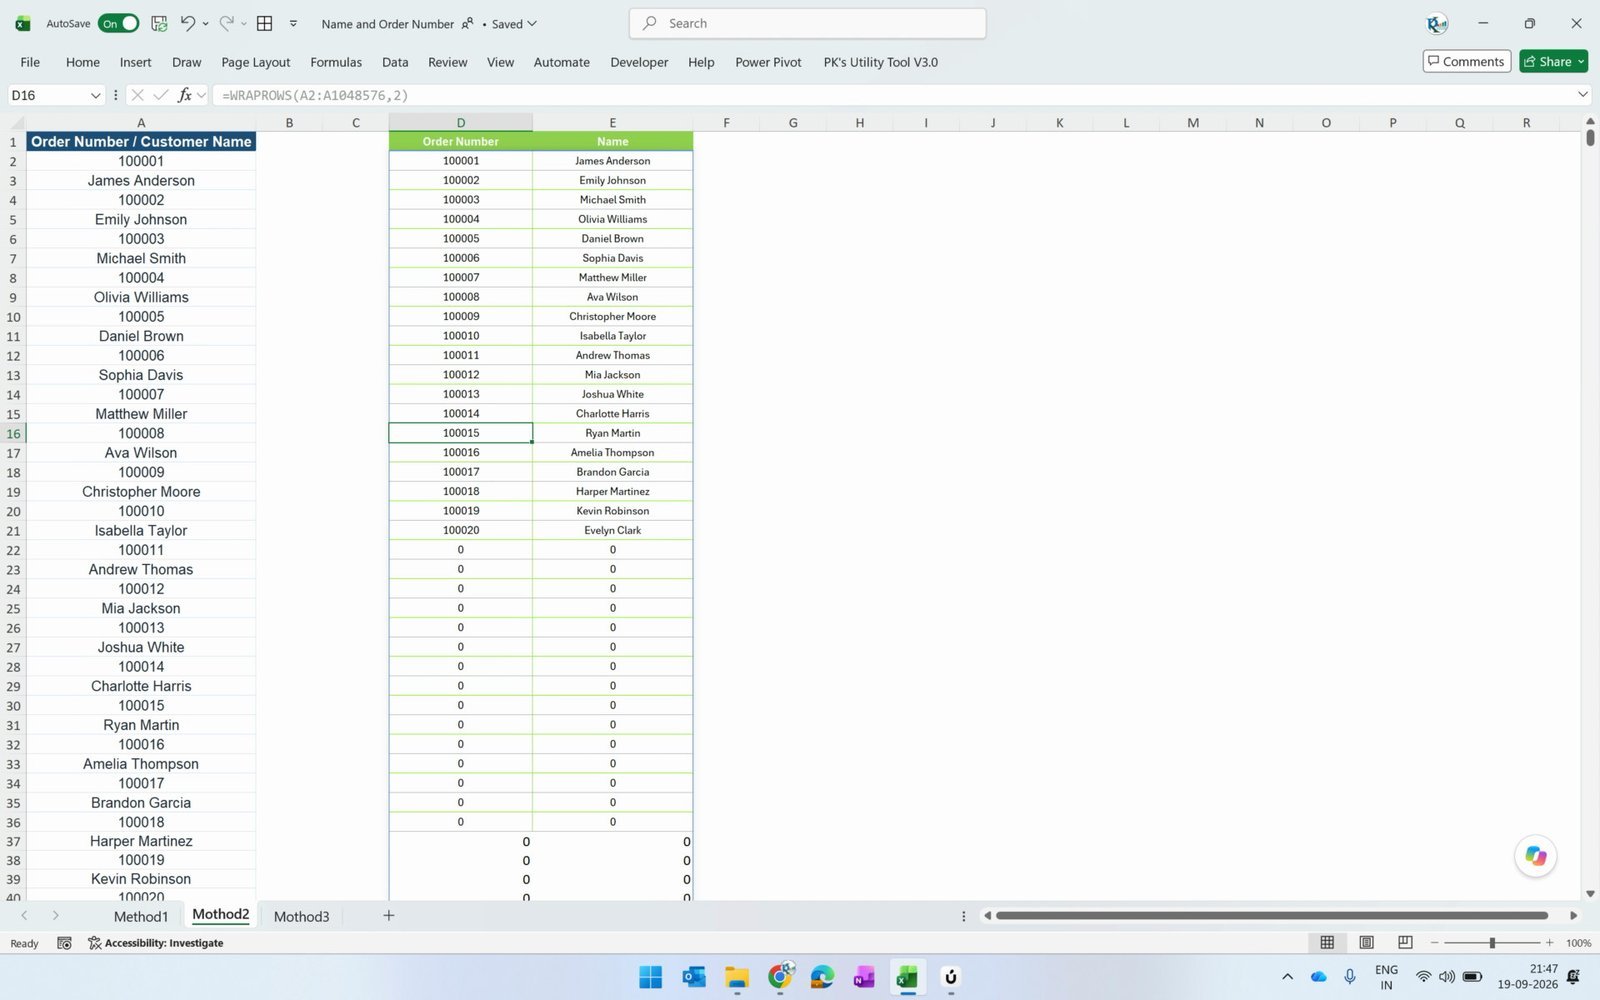The height and width of the screenshot is (1000, 1600).
Task: Switch to Page Break Preview icon
Action: 1405,942
